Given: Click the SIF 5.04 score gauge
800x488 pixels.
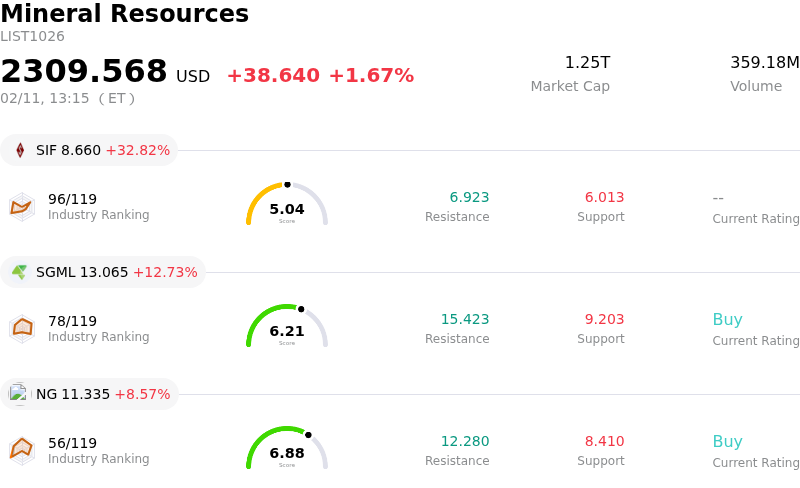Looking at the screenshot, I should [287, 205].
